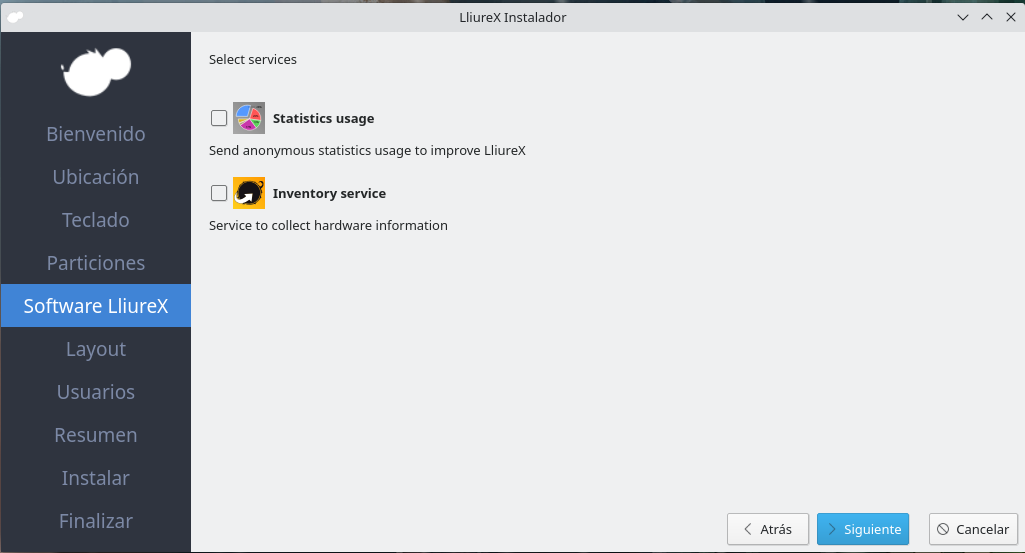Enable the Inventory service checkbox

219,193
